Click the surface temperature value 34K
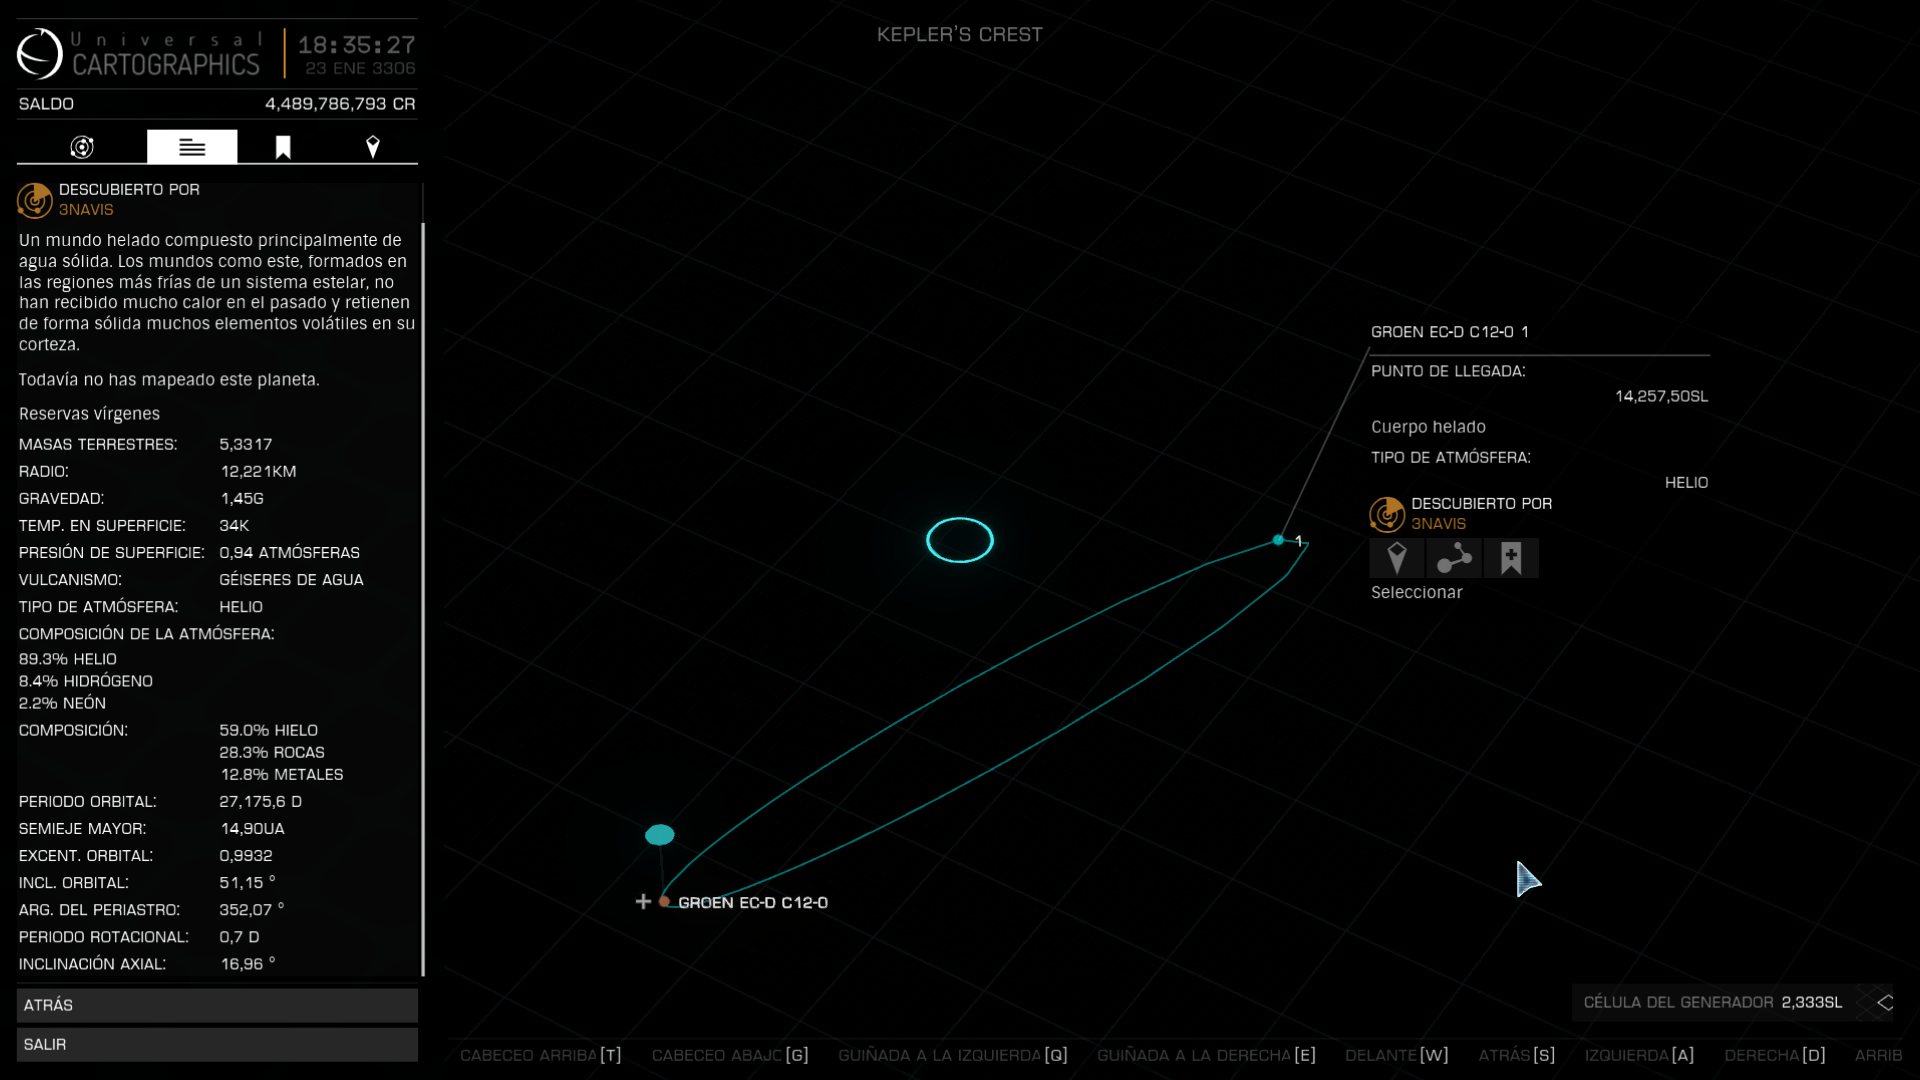 pyautogui.click(x=234, y=525)
